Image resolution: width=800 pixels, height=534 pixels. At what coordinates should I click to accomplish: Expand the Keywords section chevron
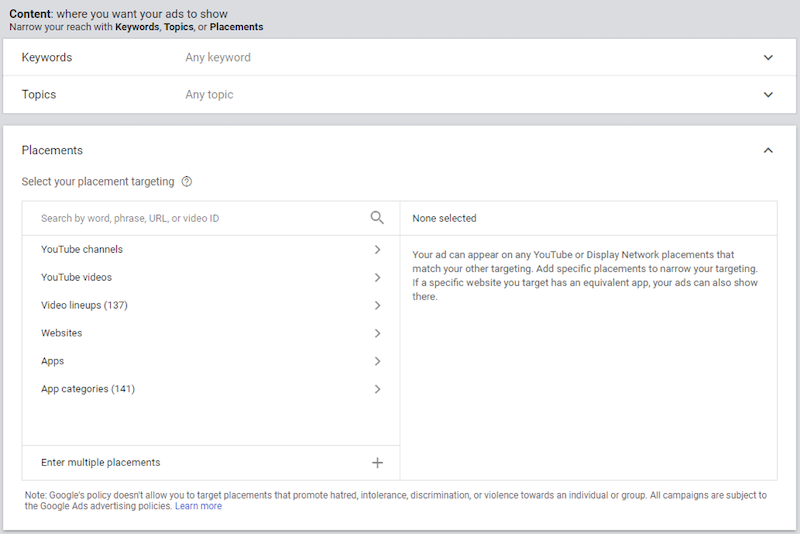coord(768,58)
